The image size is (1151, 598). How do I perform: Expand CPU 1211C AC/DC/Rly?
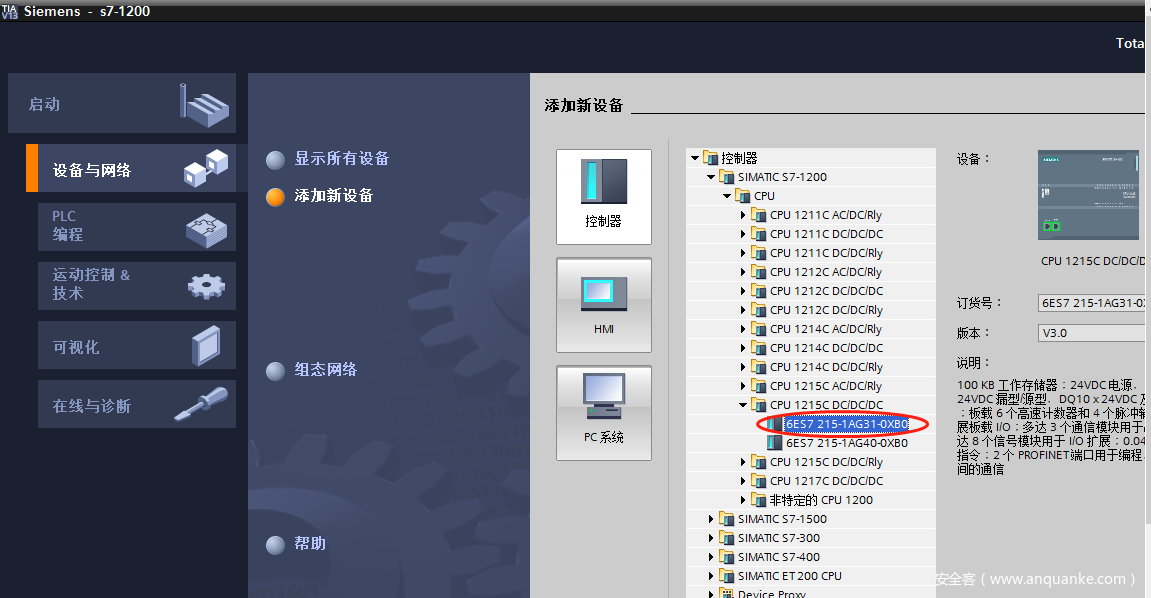pyautogui.click(x=743, y=215)
